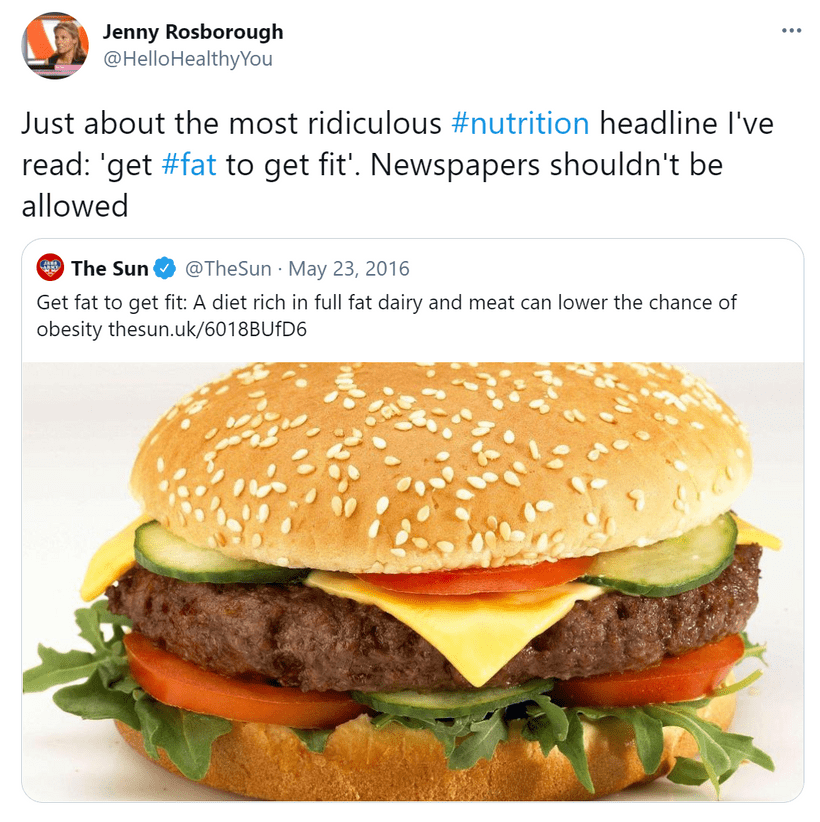
Task: Click the 'obesity' text in quoted tweet
Action: point(69,330)
